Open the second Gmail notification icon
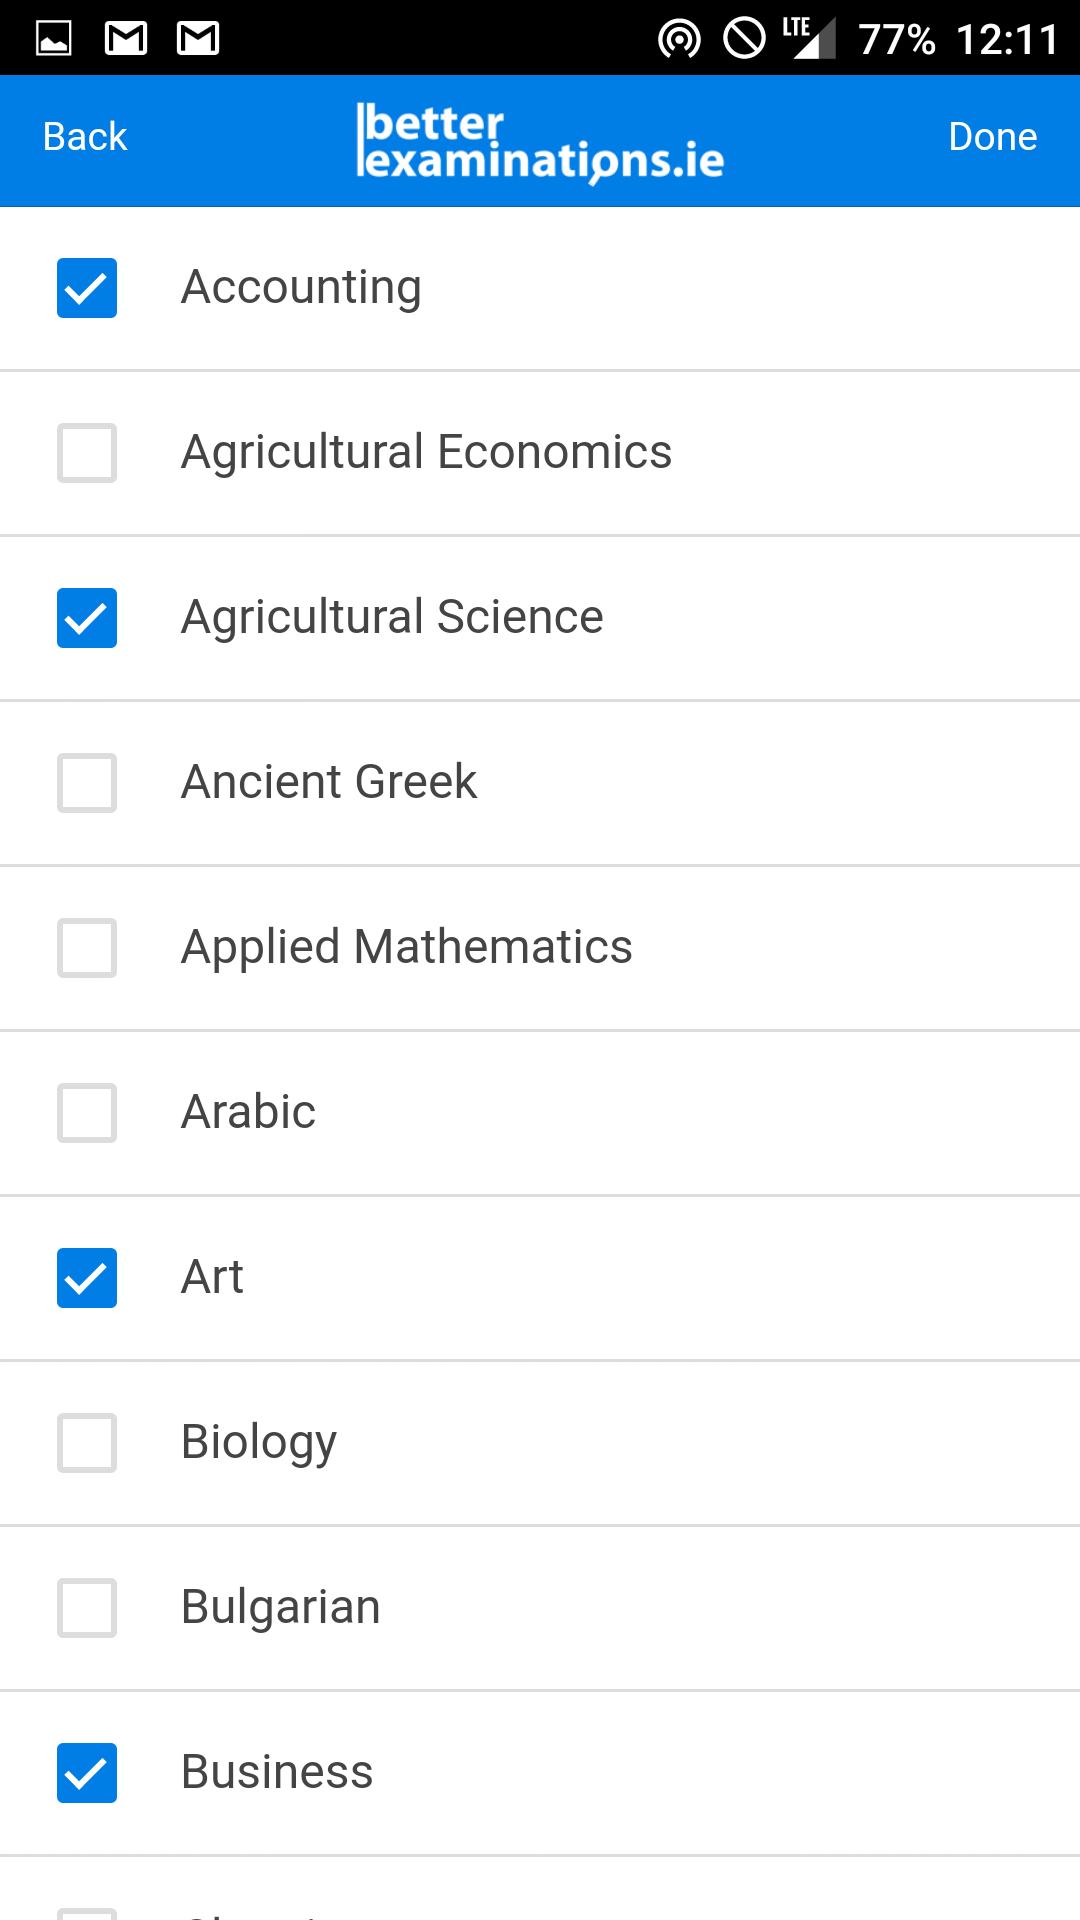Viewport: 1080px width, 1920px height. click(198, 39)
